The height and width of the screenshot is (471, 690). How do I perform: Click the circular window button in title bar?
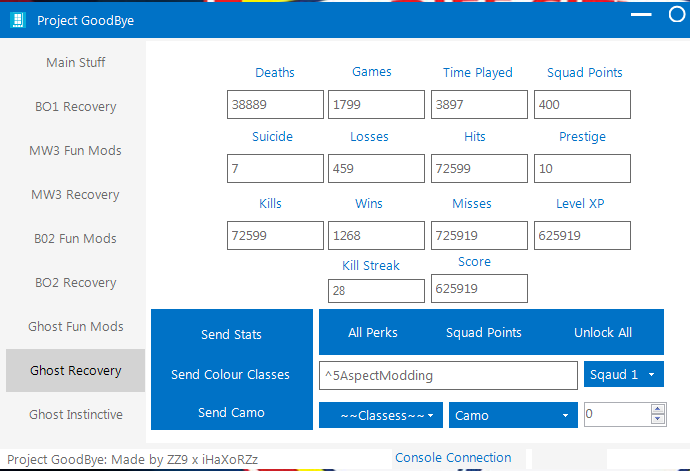click(x=676, y=15)
